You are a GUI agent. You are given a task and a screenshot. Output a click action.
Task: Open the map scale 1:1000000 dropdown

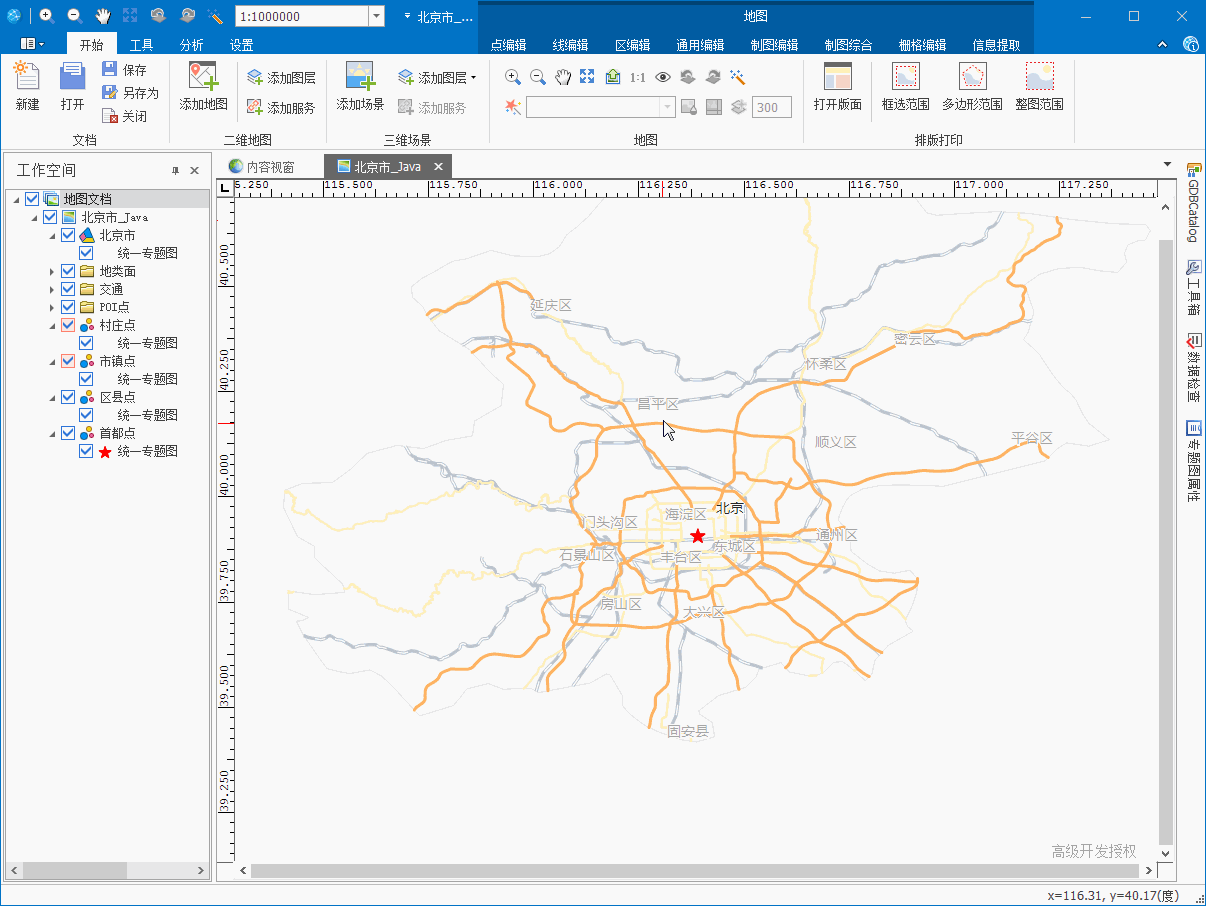376,17
